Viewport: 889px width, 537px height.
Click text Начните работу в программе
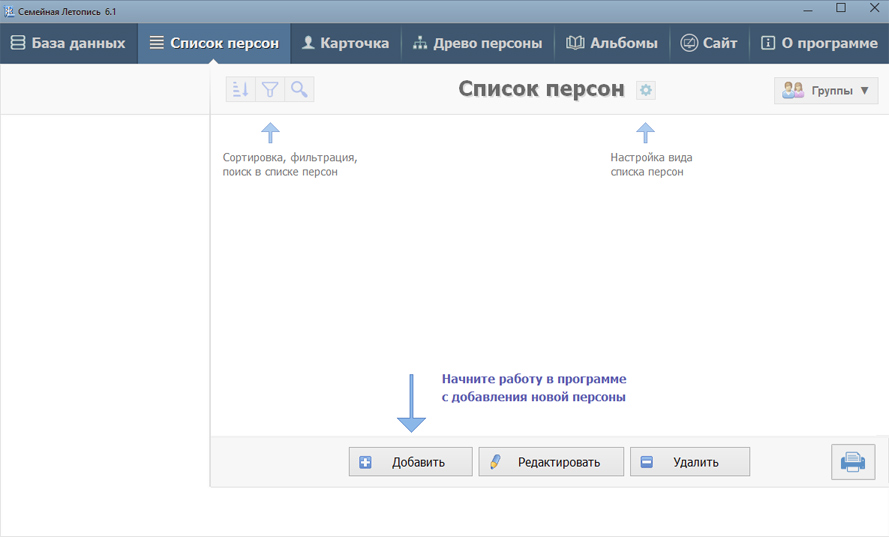click(534, 379)
